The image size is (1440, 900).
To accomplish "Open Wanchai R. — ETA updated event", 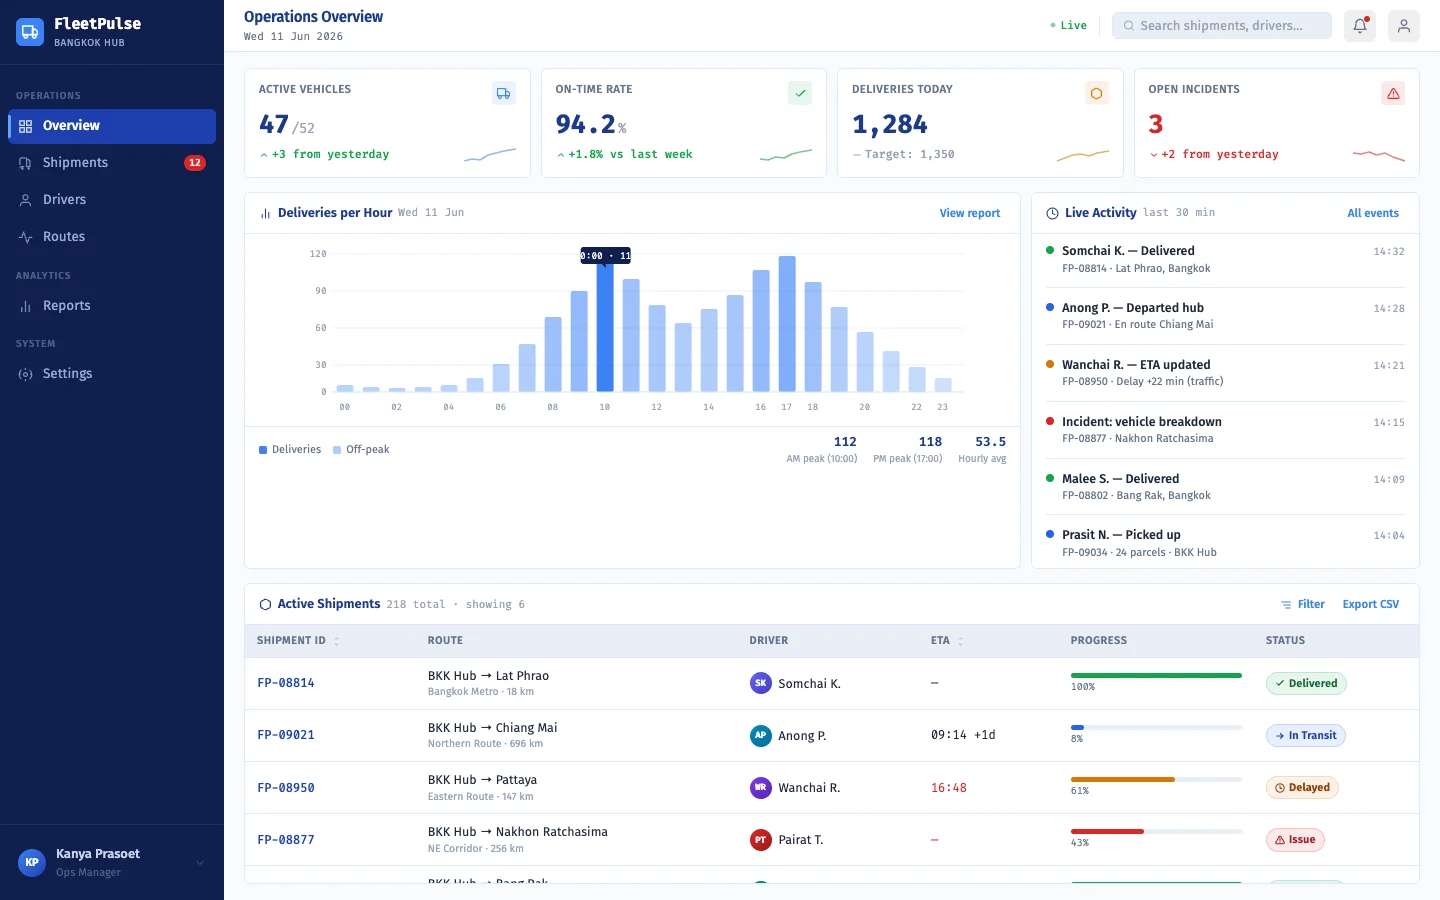I will click(1225, 373).
